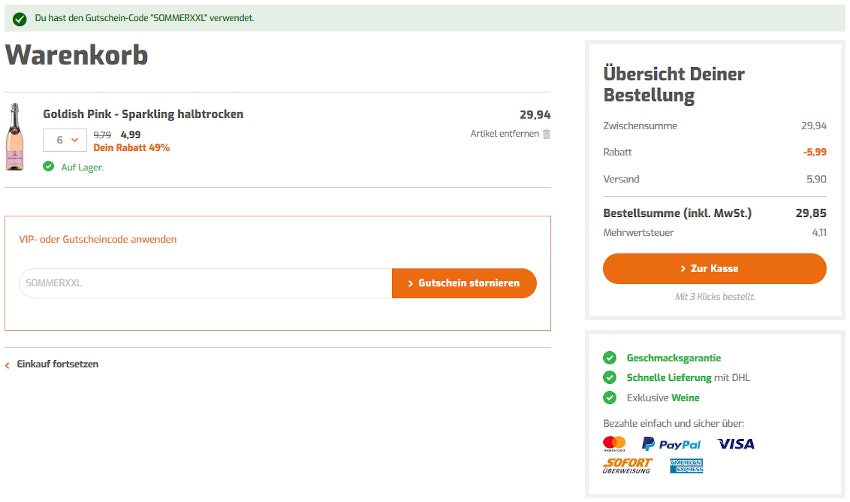Click the Exklusive Weine checkmark icon
Screen dimensions: 850x502
pyautogui.click(x=610, y=398)
